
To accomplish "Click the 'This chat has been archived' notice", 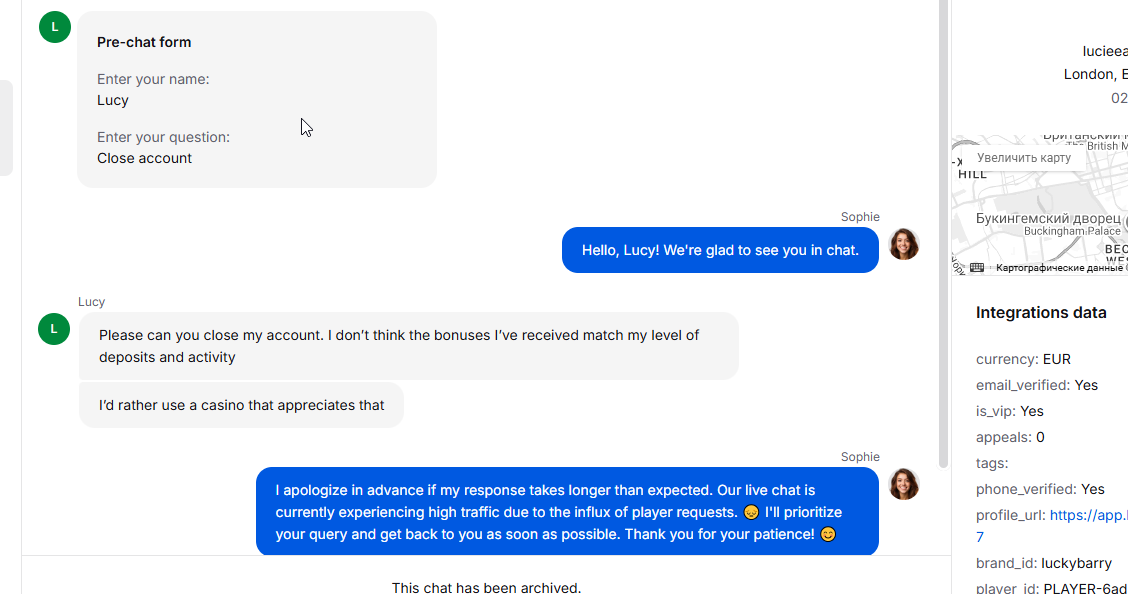I will click(x=486, y=587).
